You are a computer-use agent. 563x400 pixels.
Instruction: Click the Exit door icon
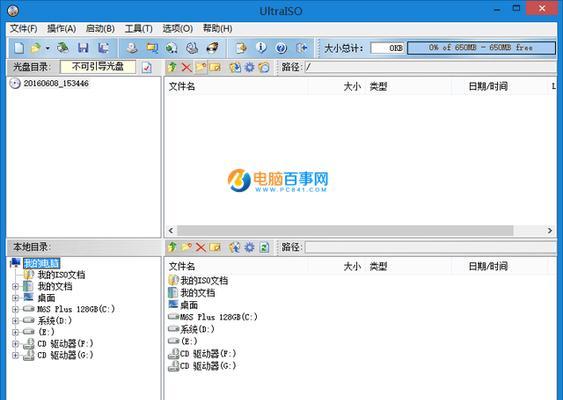302,48
